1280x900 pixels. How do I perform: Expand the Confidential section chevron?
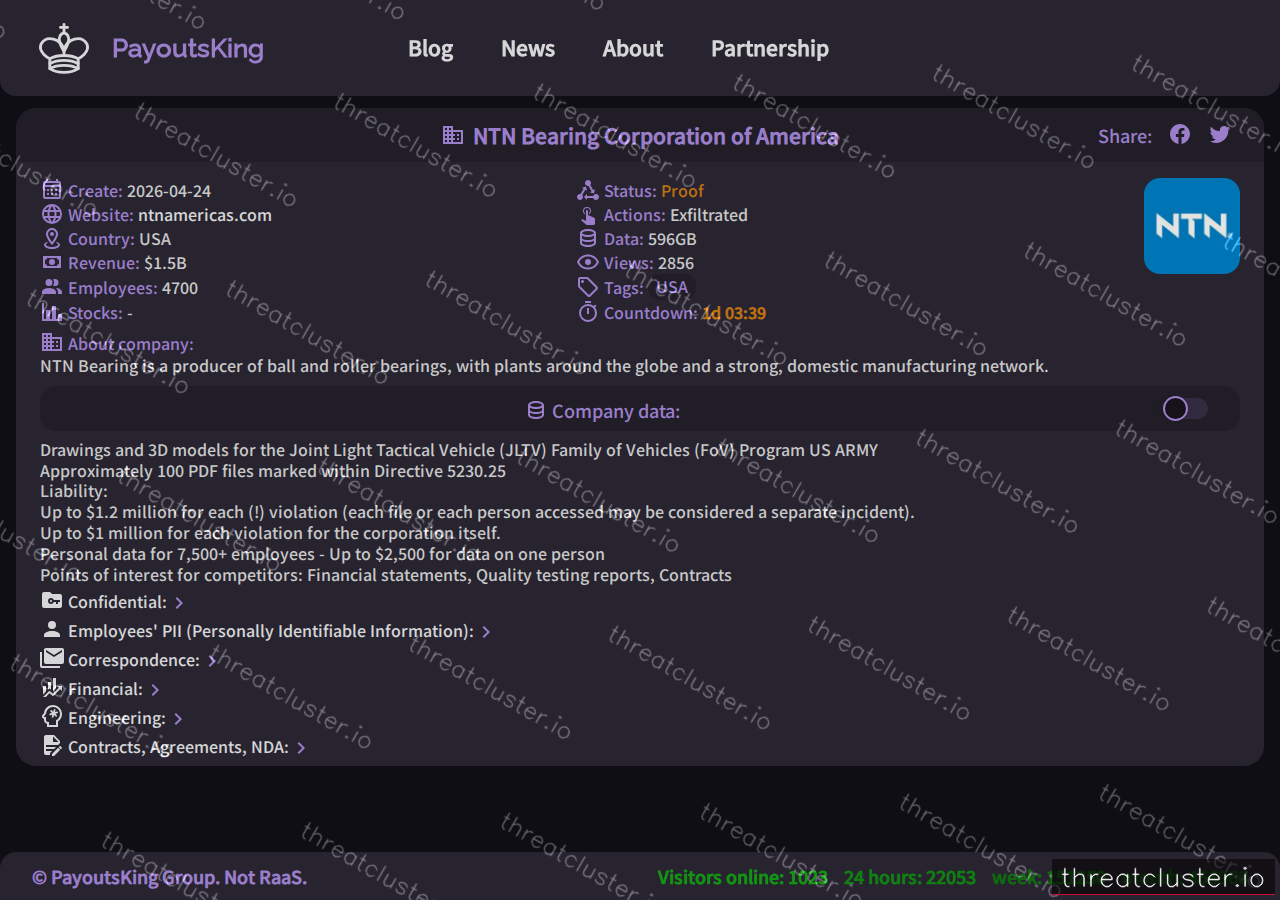click(x=179, y=603)
